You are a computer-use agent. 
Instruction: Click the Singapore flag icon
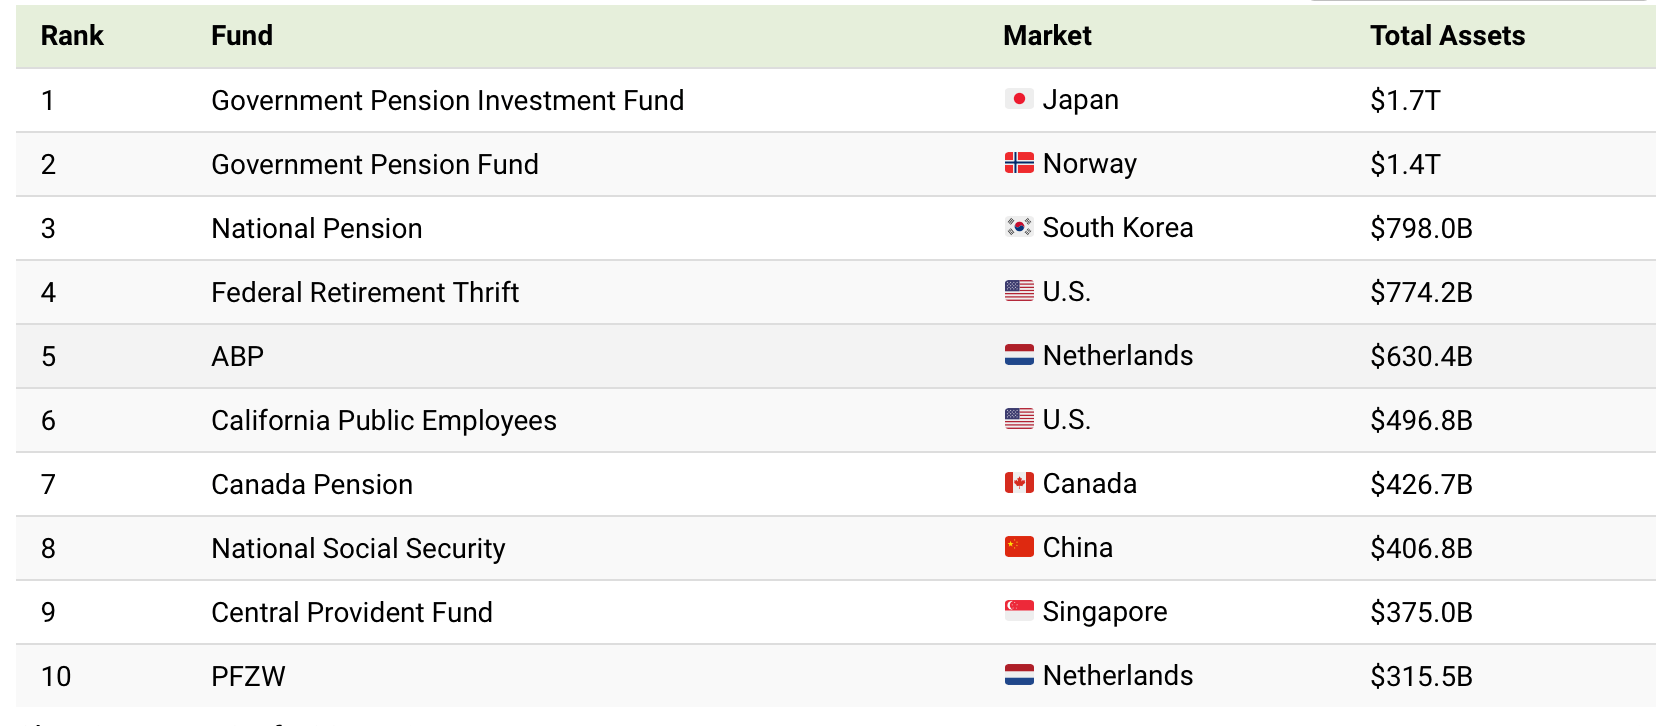[1019, 611]
